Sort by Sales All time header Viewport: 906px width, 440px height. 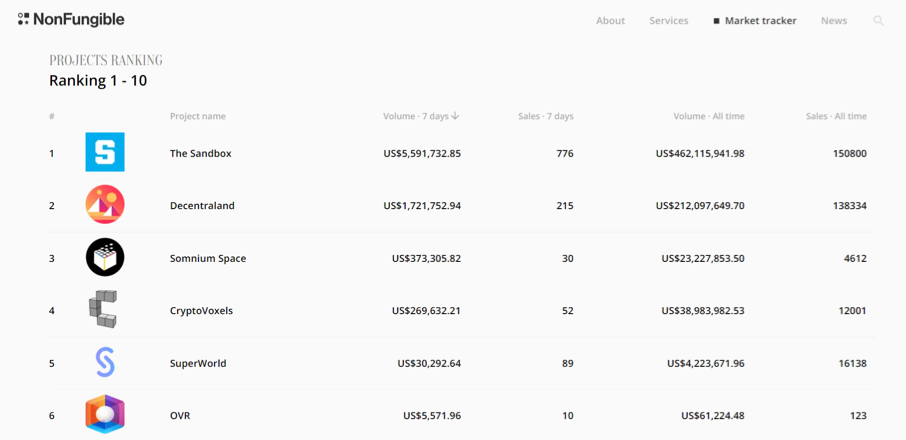pos(836,116)
